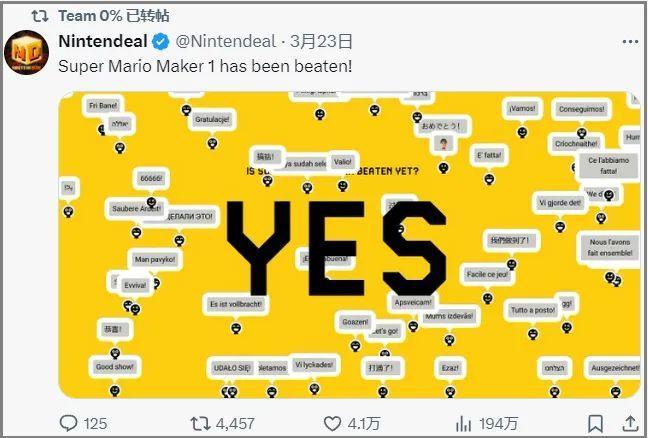Viewport: 648px width, 438px height.
Task: Click the 3月23日 post date
Action: tap(321, 42)
